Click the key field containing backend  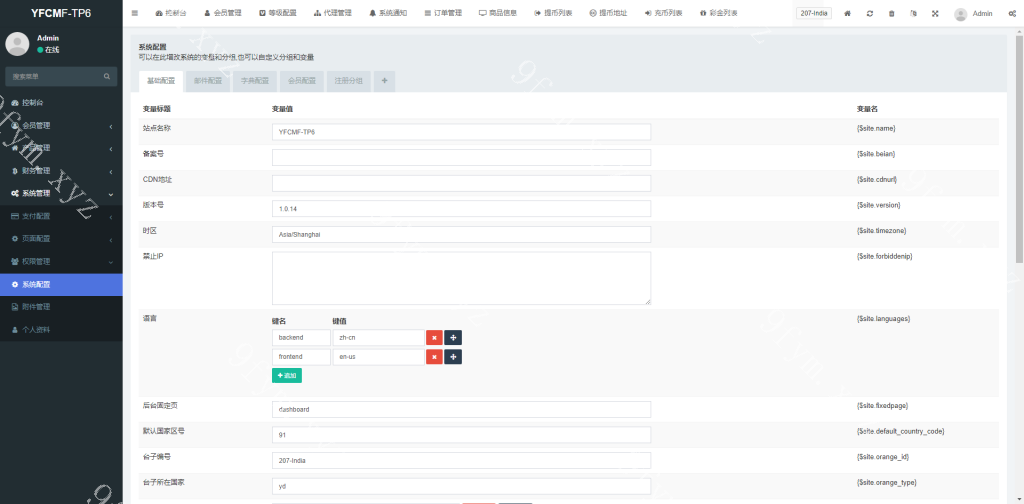pyautogui.click(x=302, y=338)
